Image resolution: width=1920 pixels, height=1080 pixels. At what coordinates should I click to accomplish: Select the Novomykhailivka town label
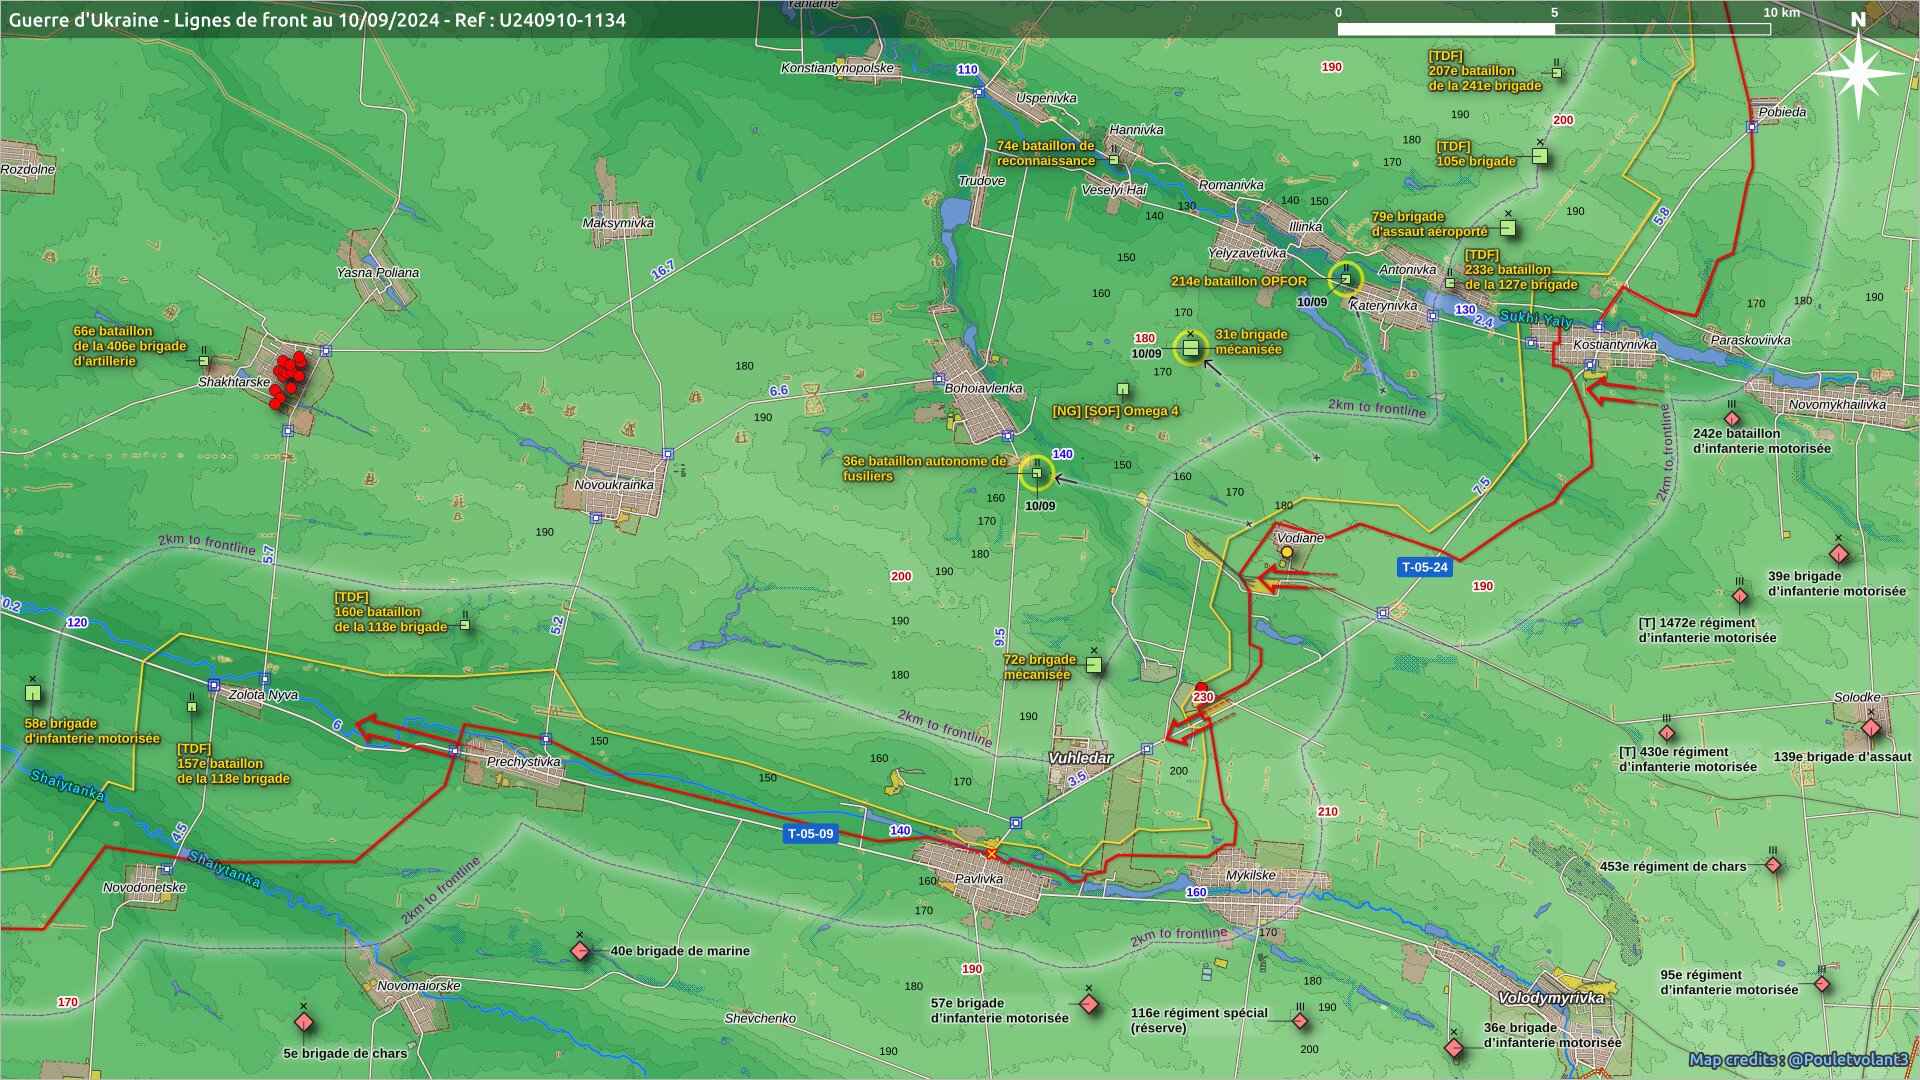coord(1837,405)
